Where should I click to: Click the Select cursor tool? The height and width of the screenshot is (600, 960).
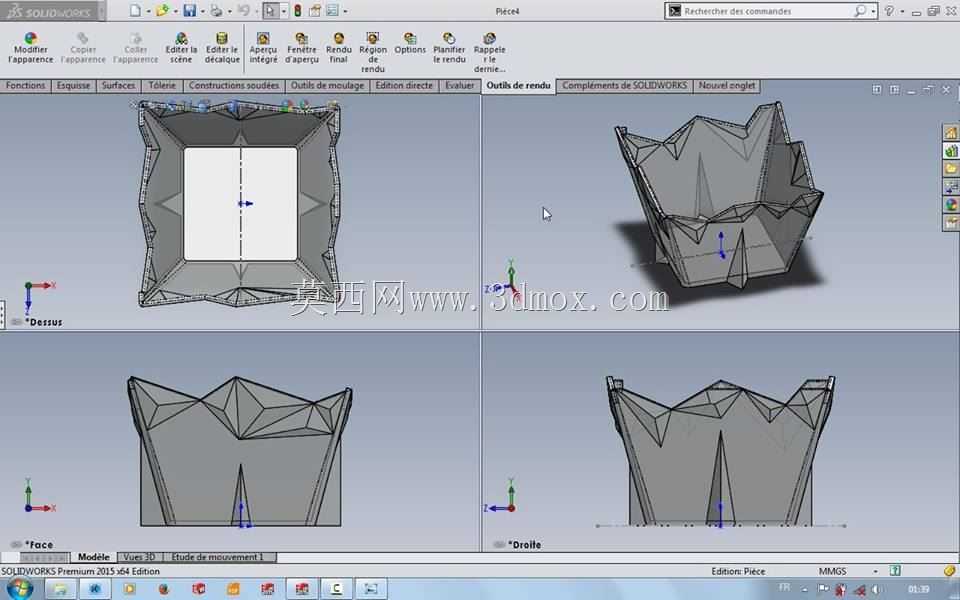[270, 10]
